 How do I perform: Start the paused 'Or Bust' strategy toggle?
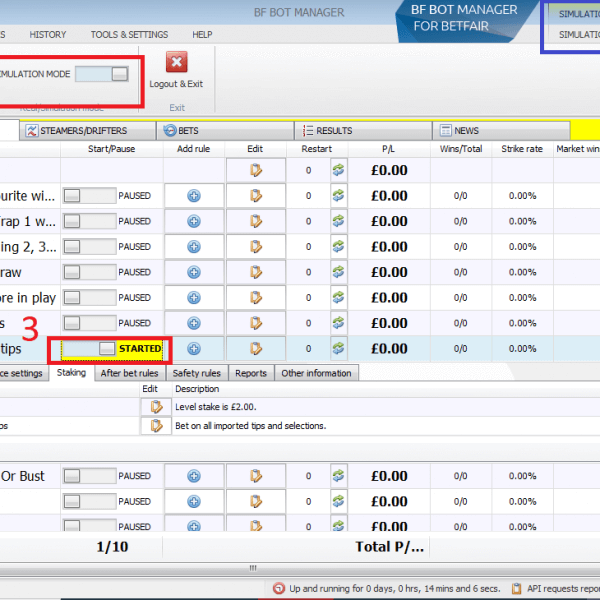click(90, 476)
